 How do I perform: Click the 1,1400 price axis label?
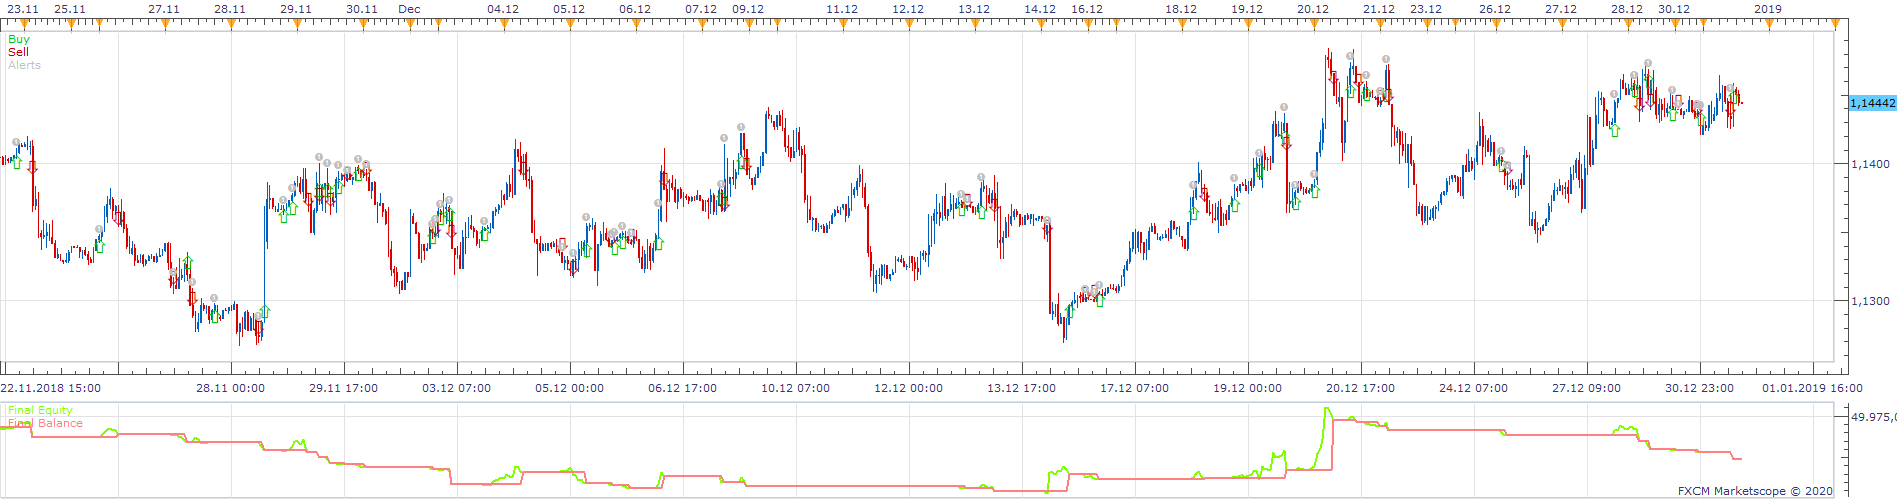1871,164
